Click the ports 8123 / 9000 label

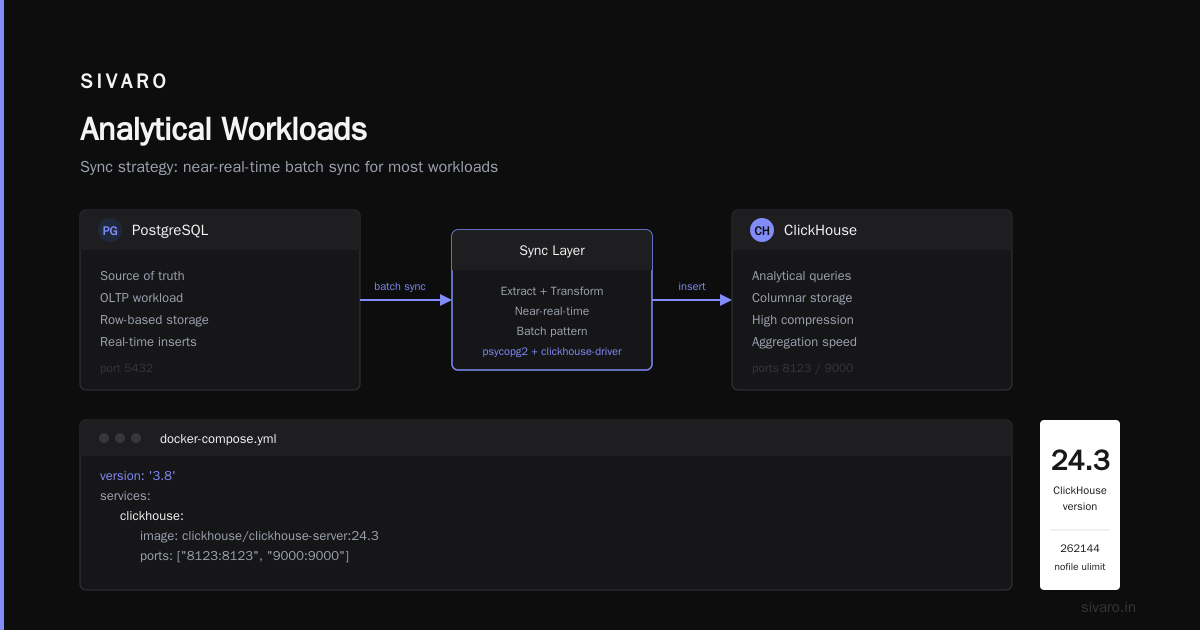(802, 368)
